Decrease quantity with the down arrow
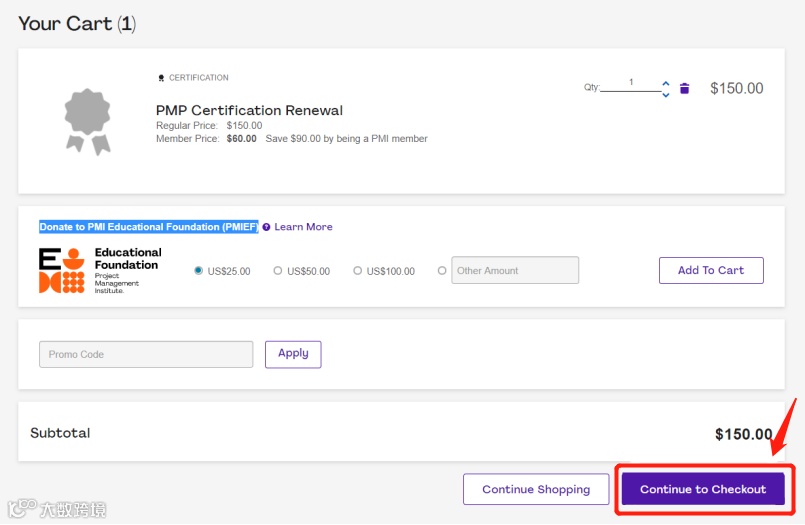Screen dimensions: 805x525 coord(665,94)
